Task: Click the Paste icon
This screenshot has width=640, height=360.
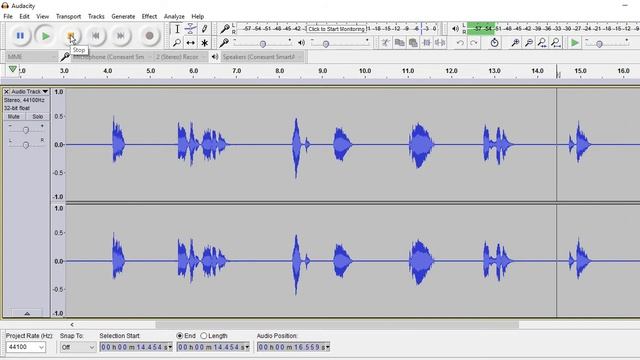Action: tap(413, 42)
